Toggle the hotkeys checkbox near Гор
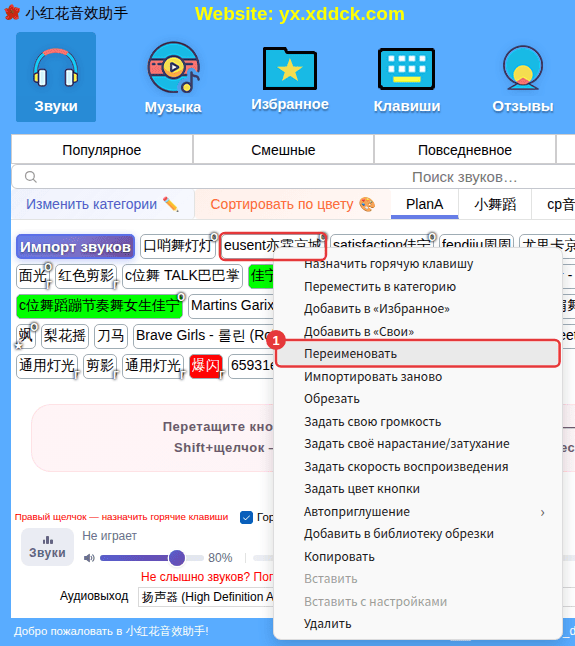 246,517
